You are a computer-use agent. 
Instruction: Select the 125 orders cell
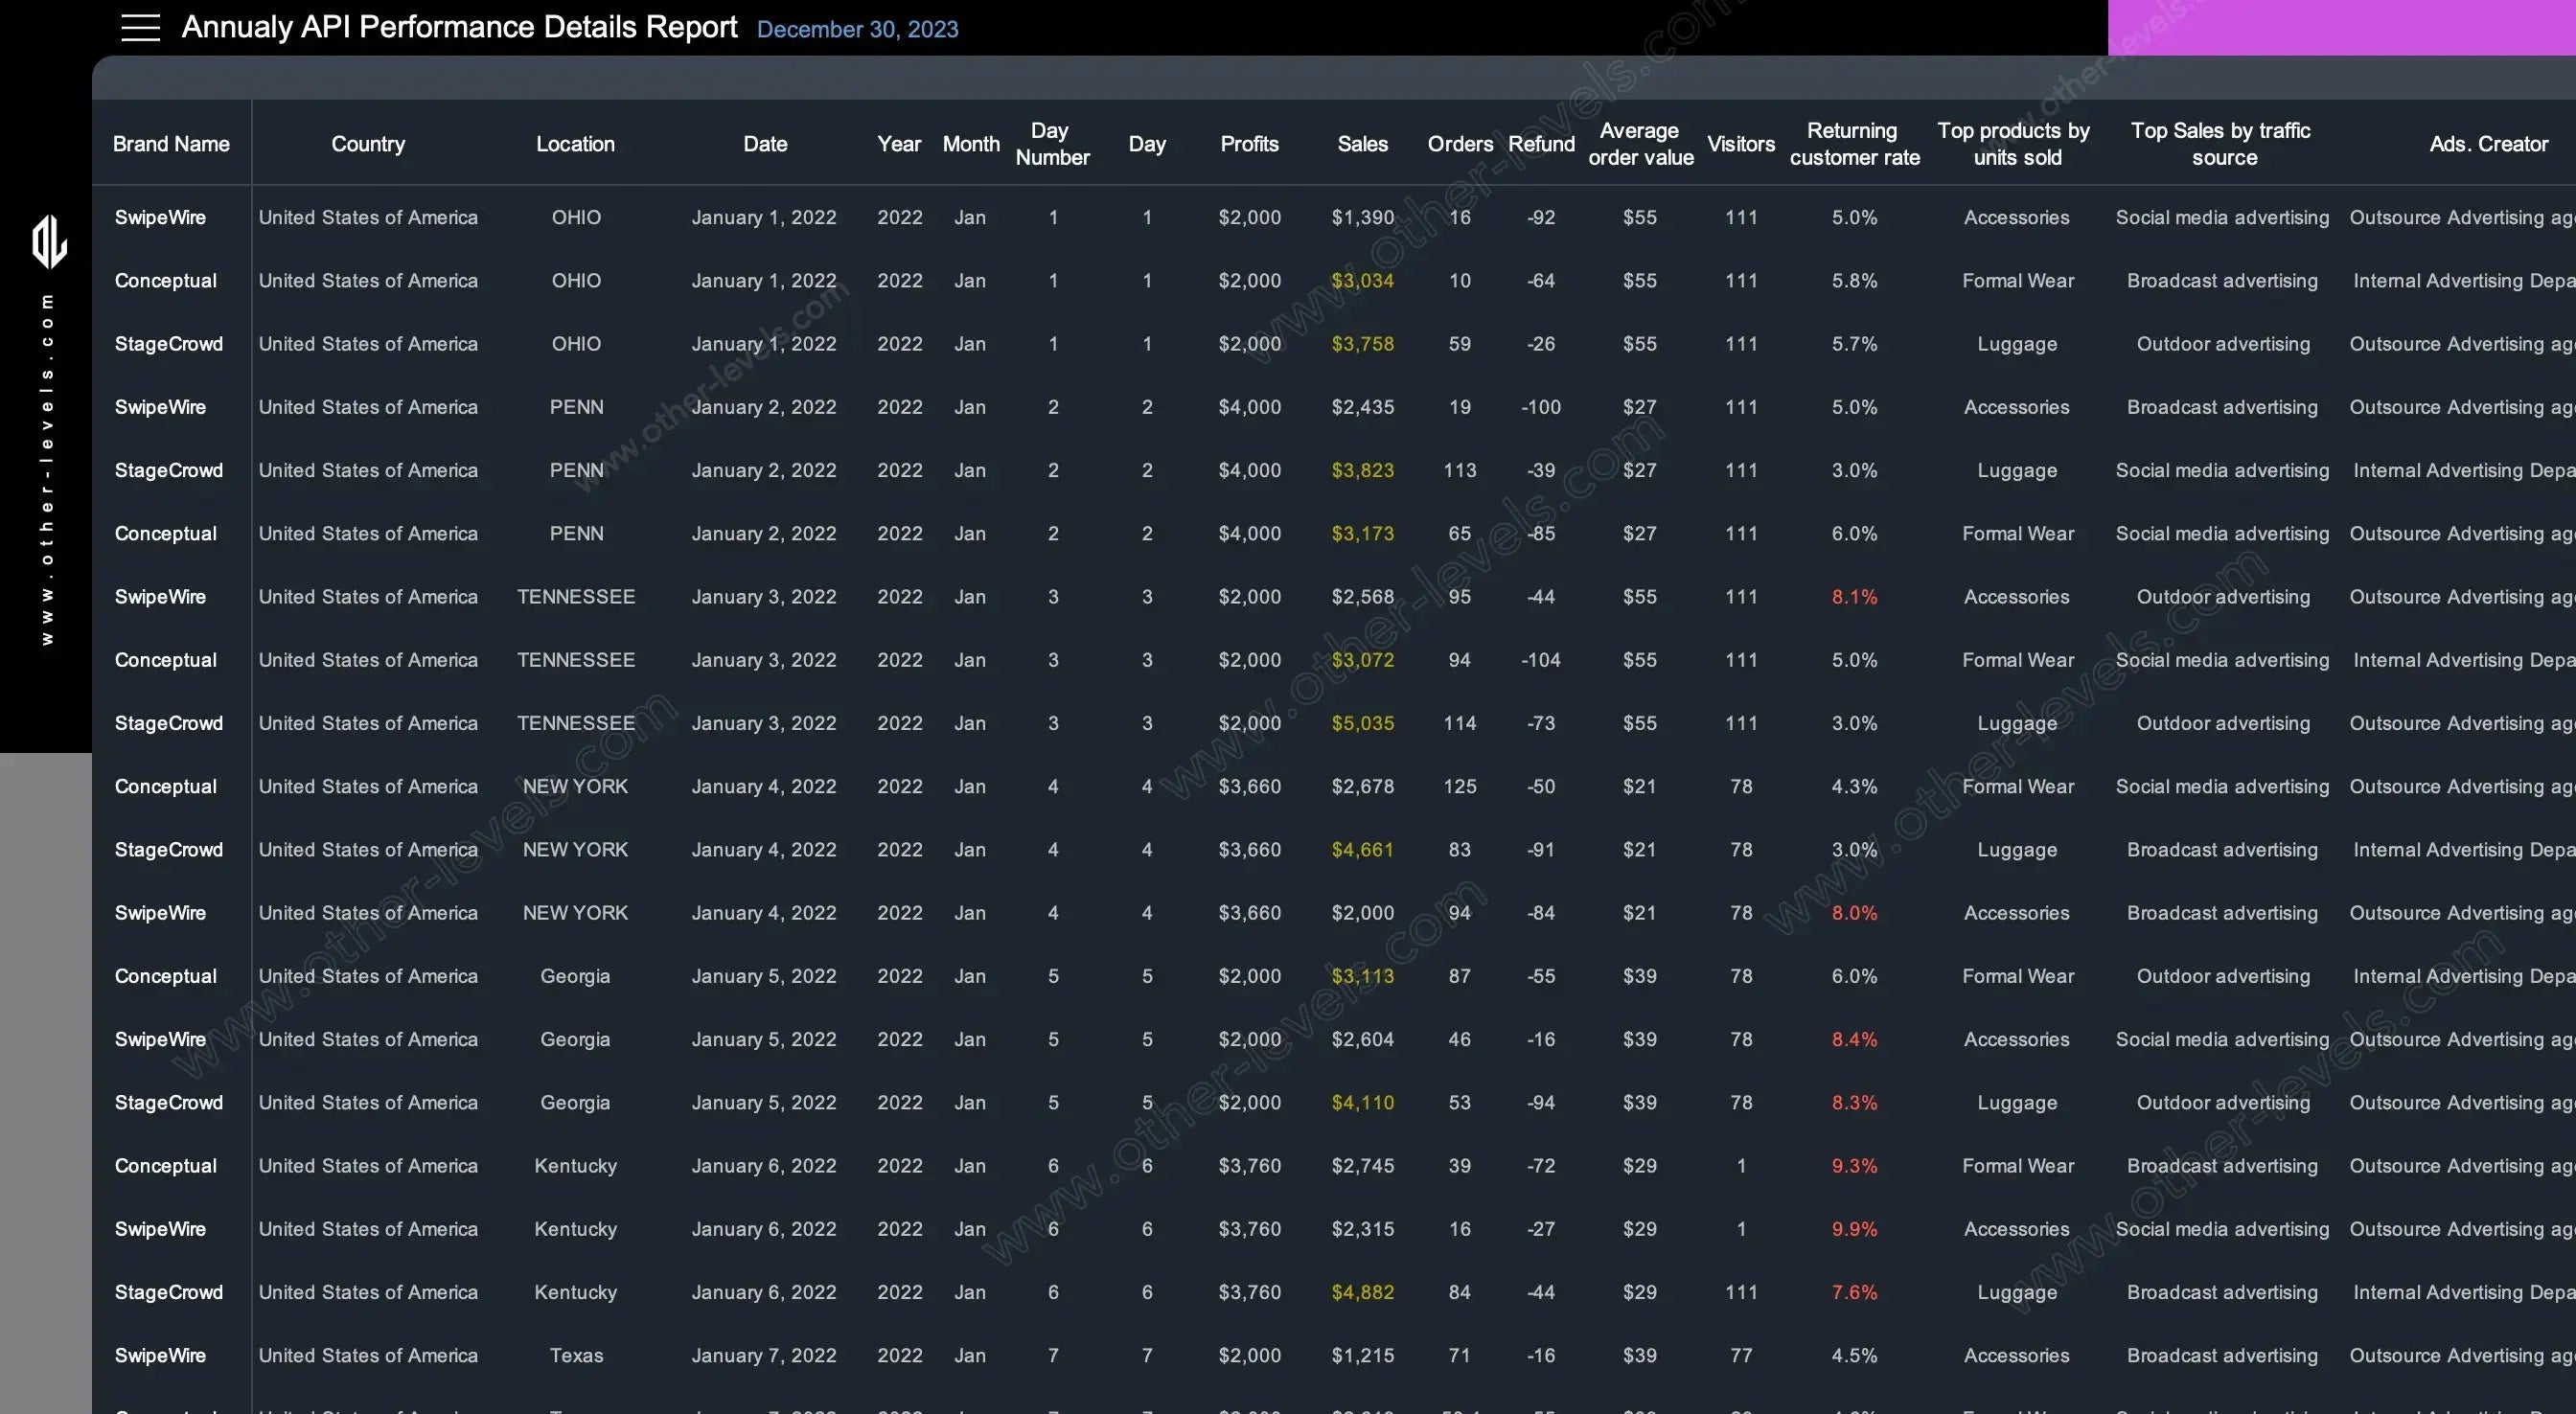[x=1459, y=787]
